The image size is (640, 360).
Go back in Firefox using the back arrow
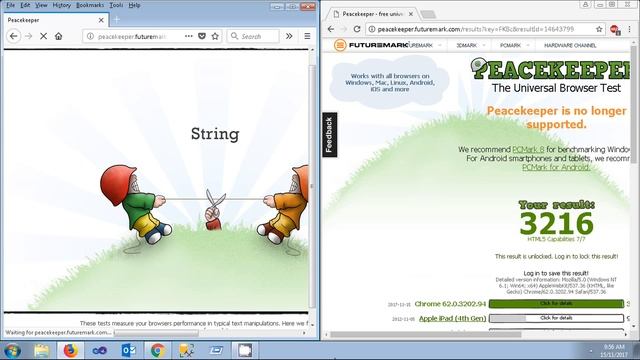(13, 36)
